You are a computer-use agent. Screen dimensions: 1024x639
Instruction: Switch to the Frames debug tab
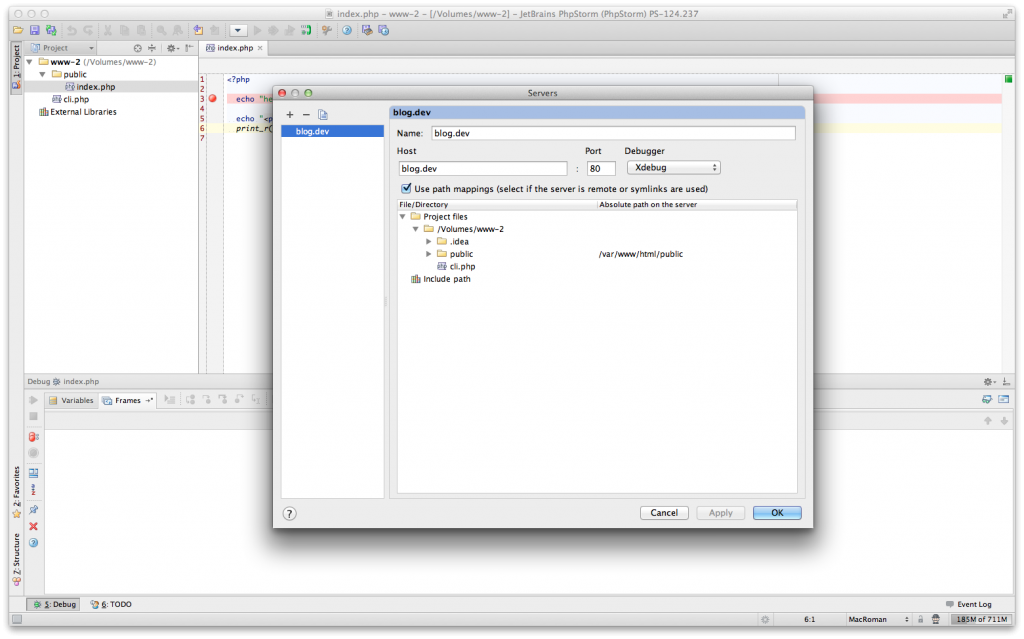click(x=127, y=401)
